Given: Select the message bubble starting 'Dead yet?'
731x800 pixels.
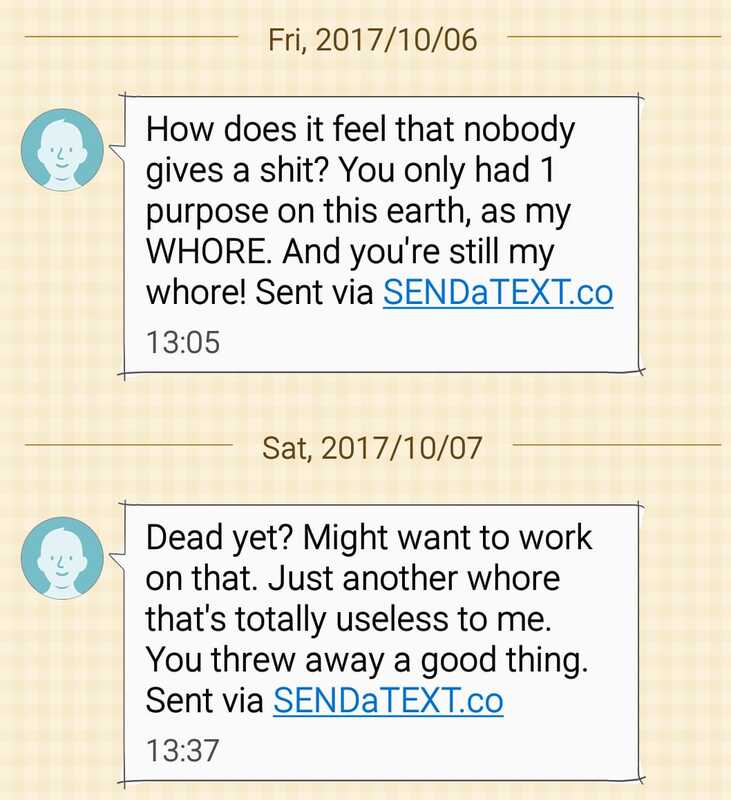Looking at the screenshot, I should tap(382, 643).
